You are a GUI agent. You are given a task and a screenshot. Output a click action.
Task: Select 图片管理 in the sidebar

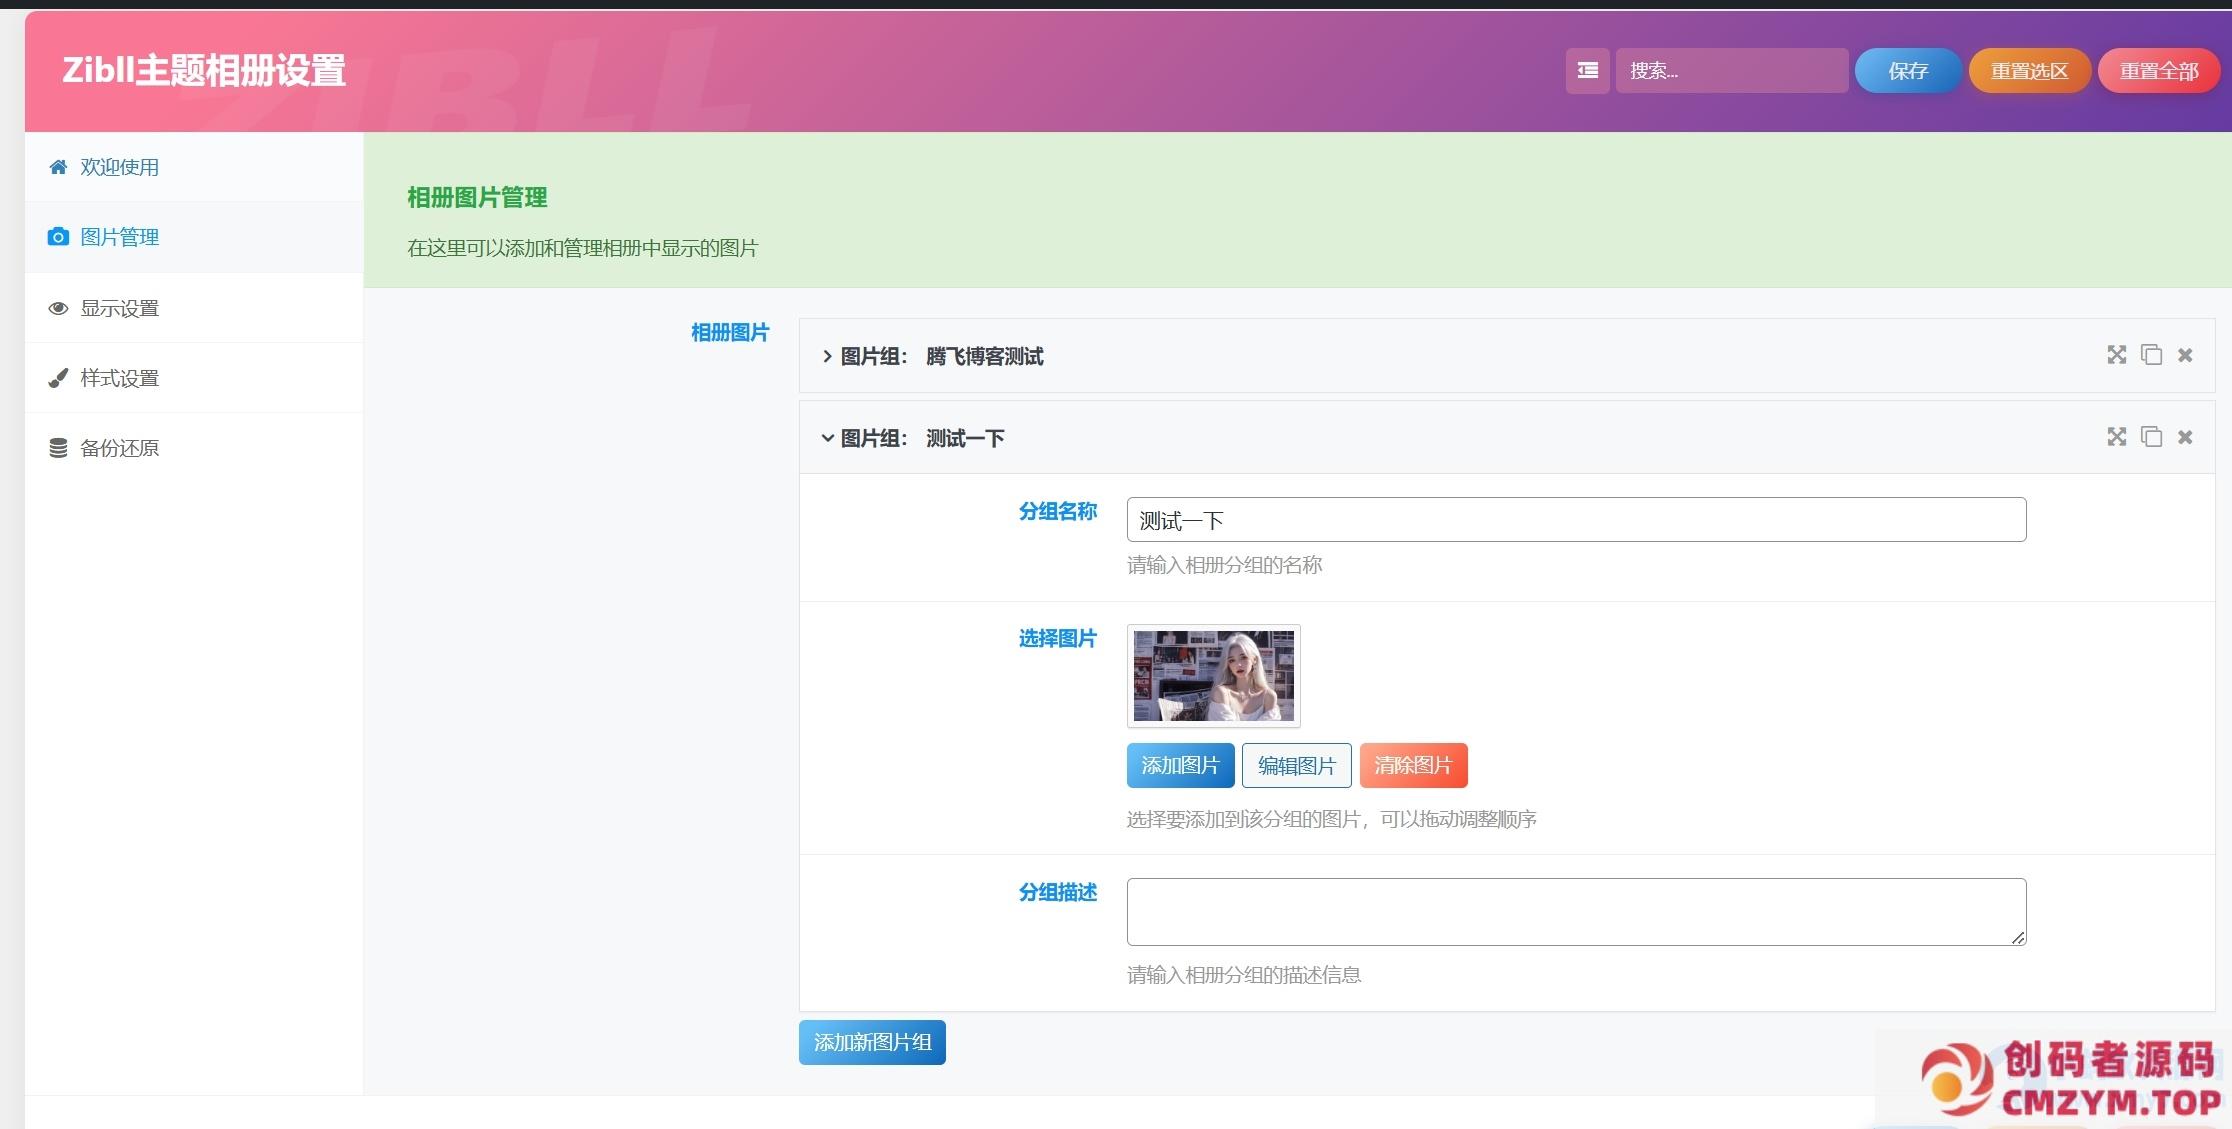[x=119, y=237]
